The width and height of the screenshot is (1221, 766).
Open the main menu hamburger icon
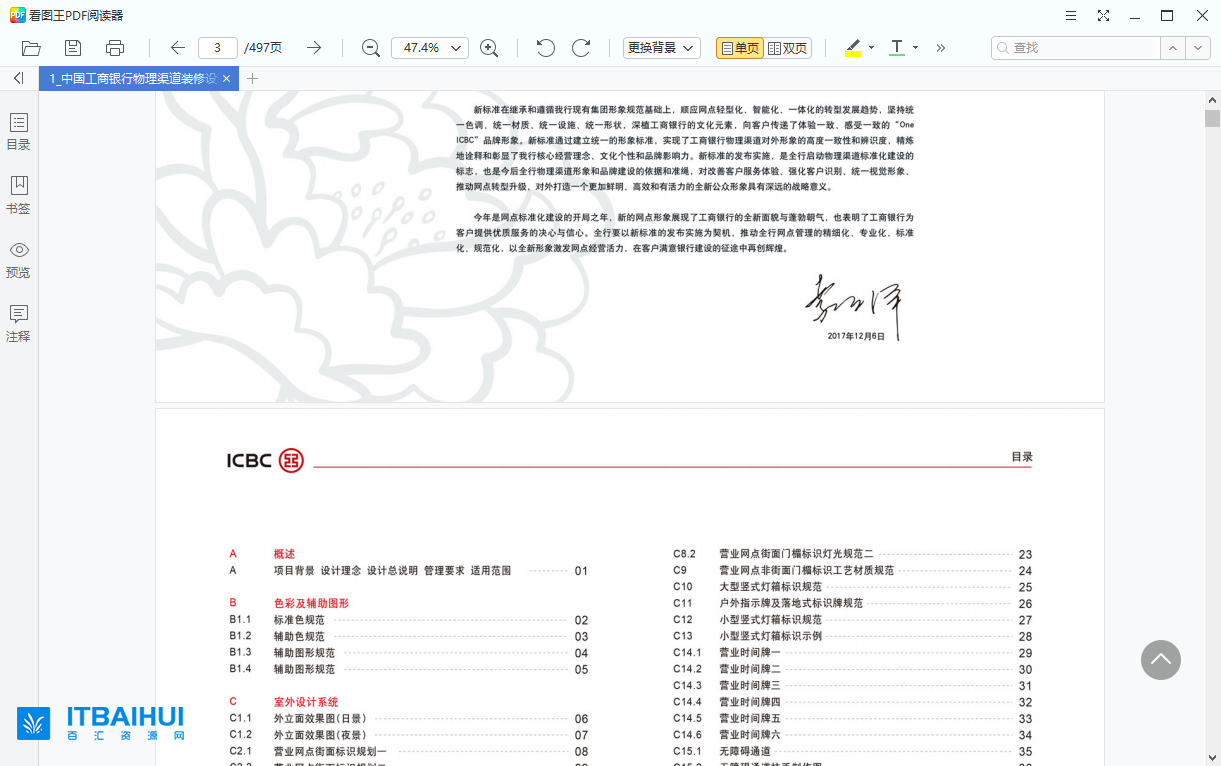coord(1071,16)
